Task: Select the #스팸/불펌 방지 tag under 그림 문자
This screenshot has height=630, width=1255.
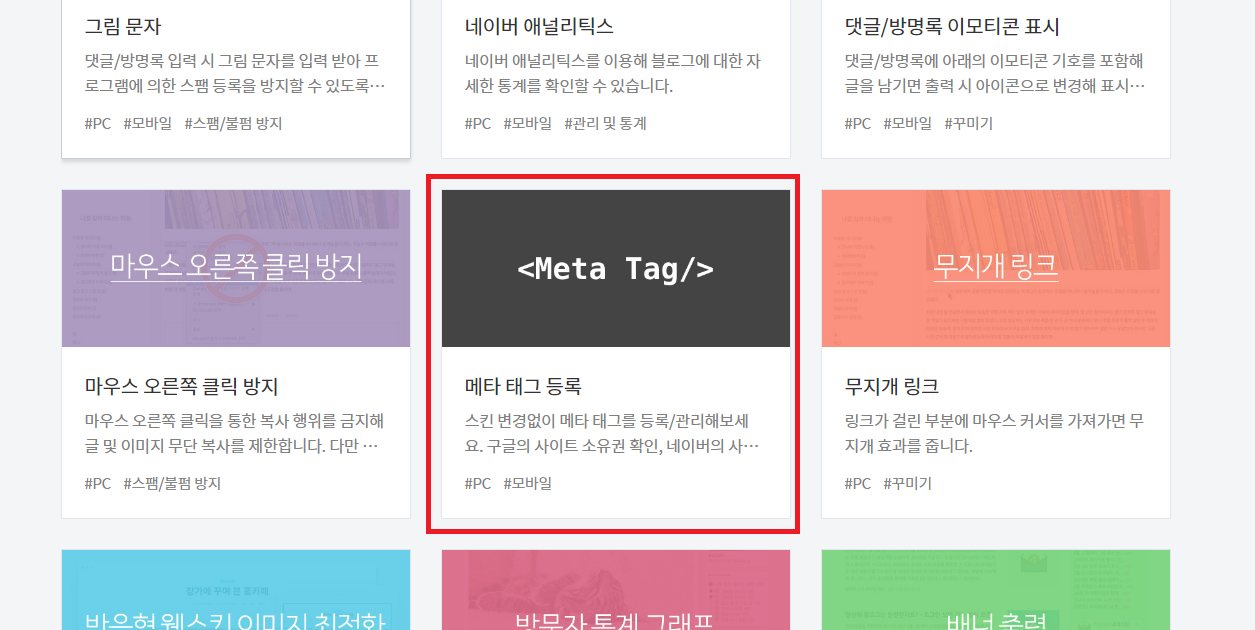Action: [x=233, y=124]
